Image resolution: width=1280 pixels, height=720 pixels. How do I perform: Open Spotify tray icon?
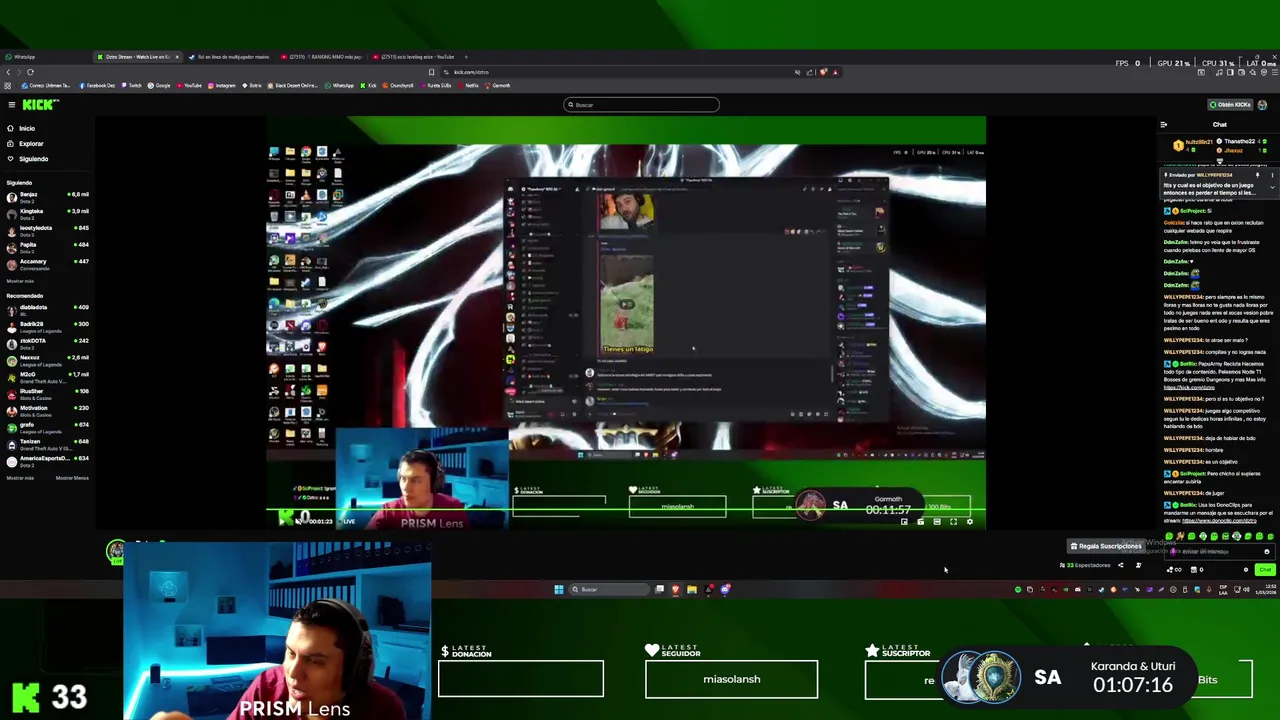click(x=1018, y=589)
